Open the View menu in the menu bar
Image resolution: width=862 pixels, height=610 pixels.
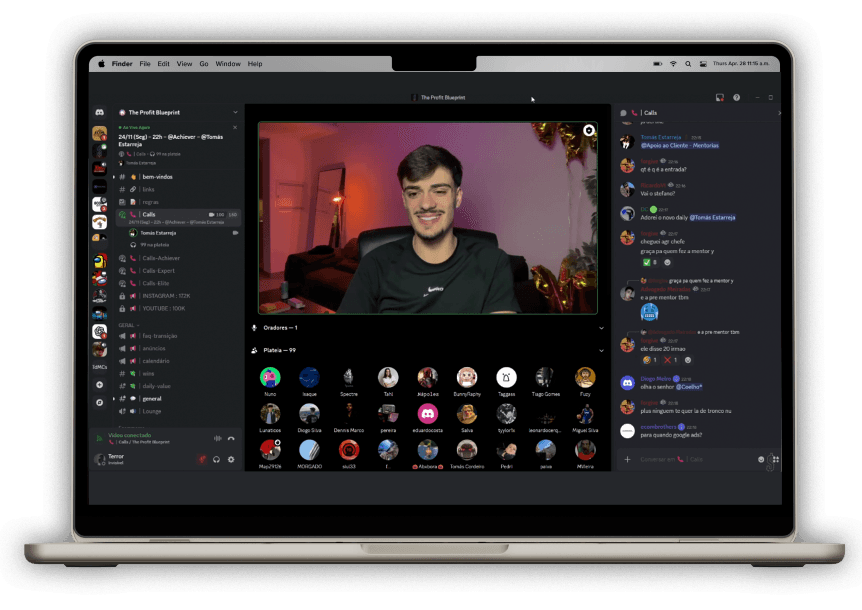(x=184, y=64)
